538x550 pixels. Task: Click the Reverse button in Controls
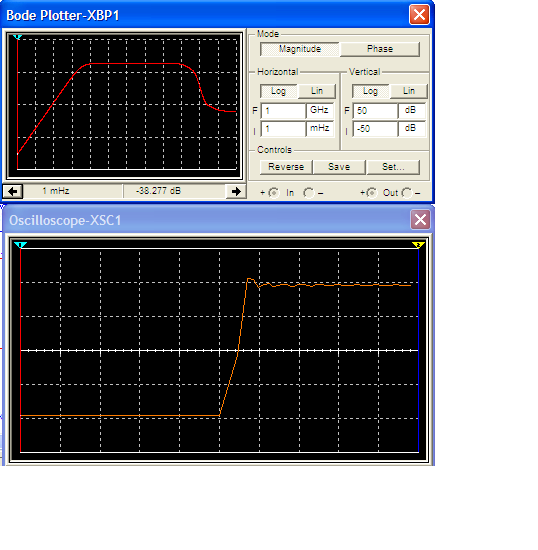tap(286, 167)
